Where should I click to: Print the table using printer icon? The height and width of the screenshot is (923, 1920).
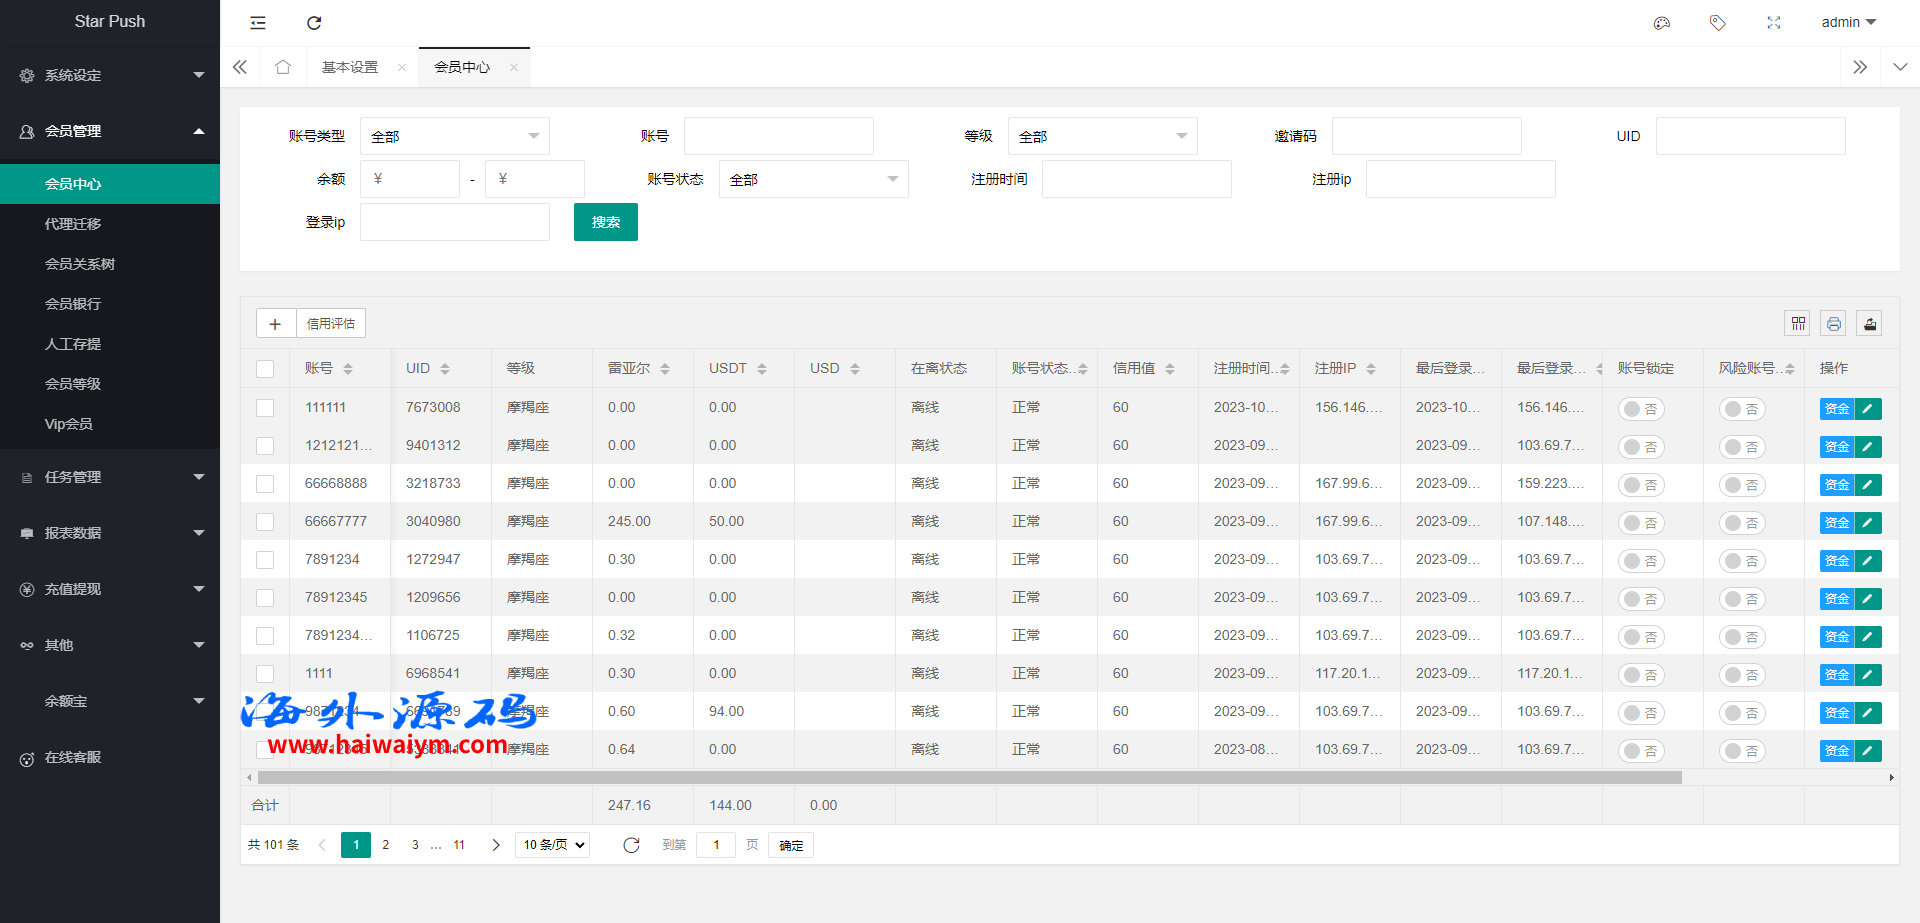pos(1833,323)
